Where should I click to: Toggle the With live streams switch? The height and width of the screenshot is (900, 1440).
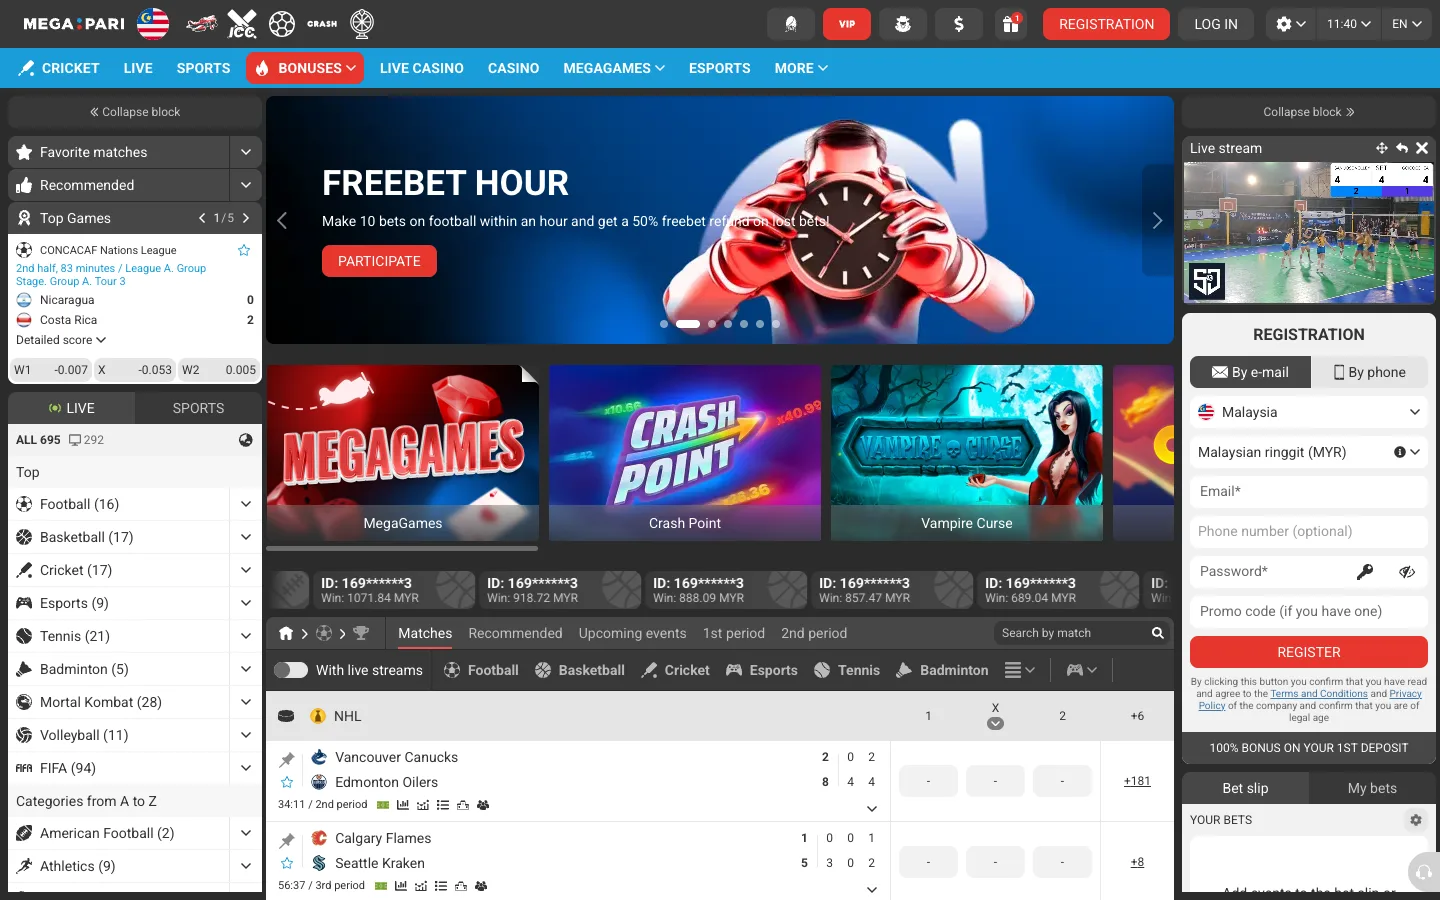(x=291, y=670)
